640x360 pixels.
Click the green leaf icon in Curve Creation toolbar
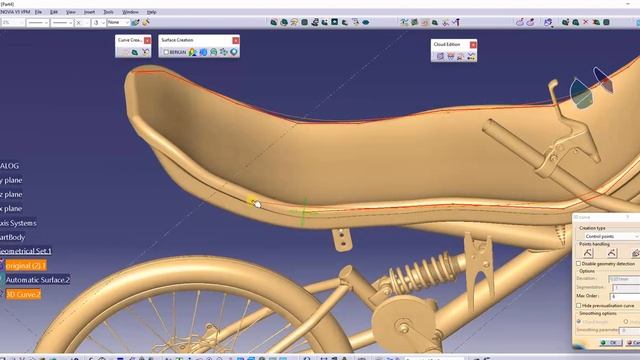[134, 52]
